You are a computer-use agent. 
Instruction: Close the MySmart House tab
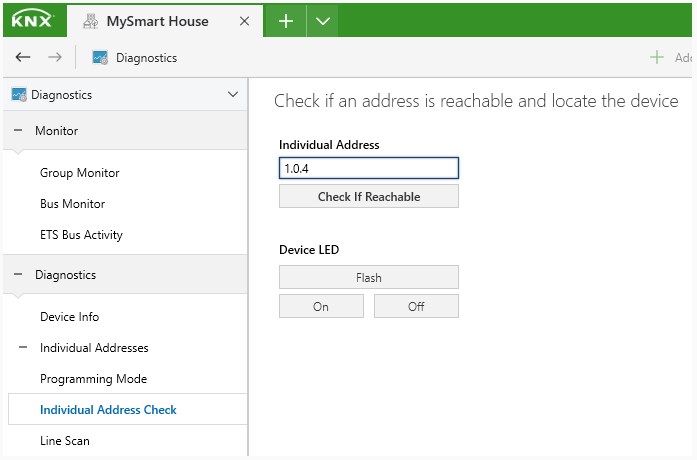(x=244, y=21)
